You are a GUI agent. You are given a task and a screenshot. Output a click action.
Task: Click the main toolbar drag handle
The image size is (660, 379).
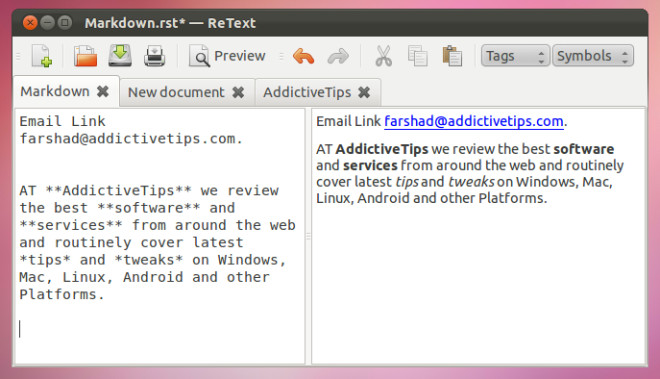click(19, 56)
